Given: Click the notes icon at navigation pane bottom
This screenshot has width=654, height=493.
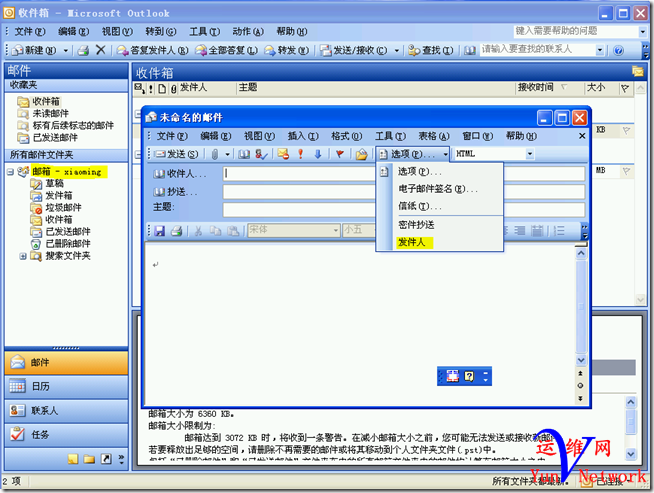Looking at the screenshot, I should [x=73, y=459].
